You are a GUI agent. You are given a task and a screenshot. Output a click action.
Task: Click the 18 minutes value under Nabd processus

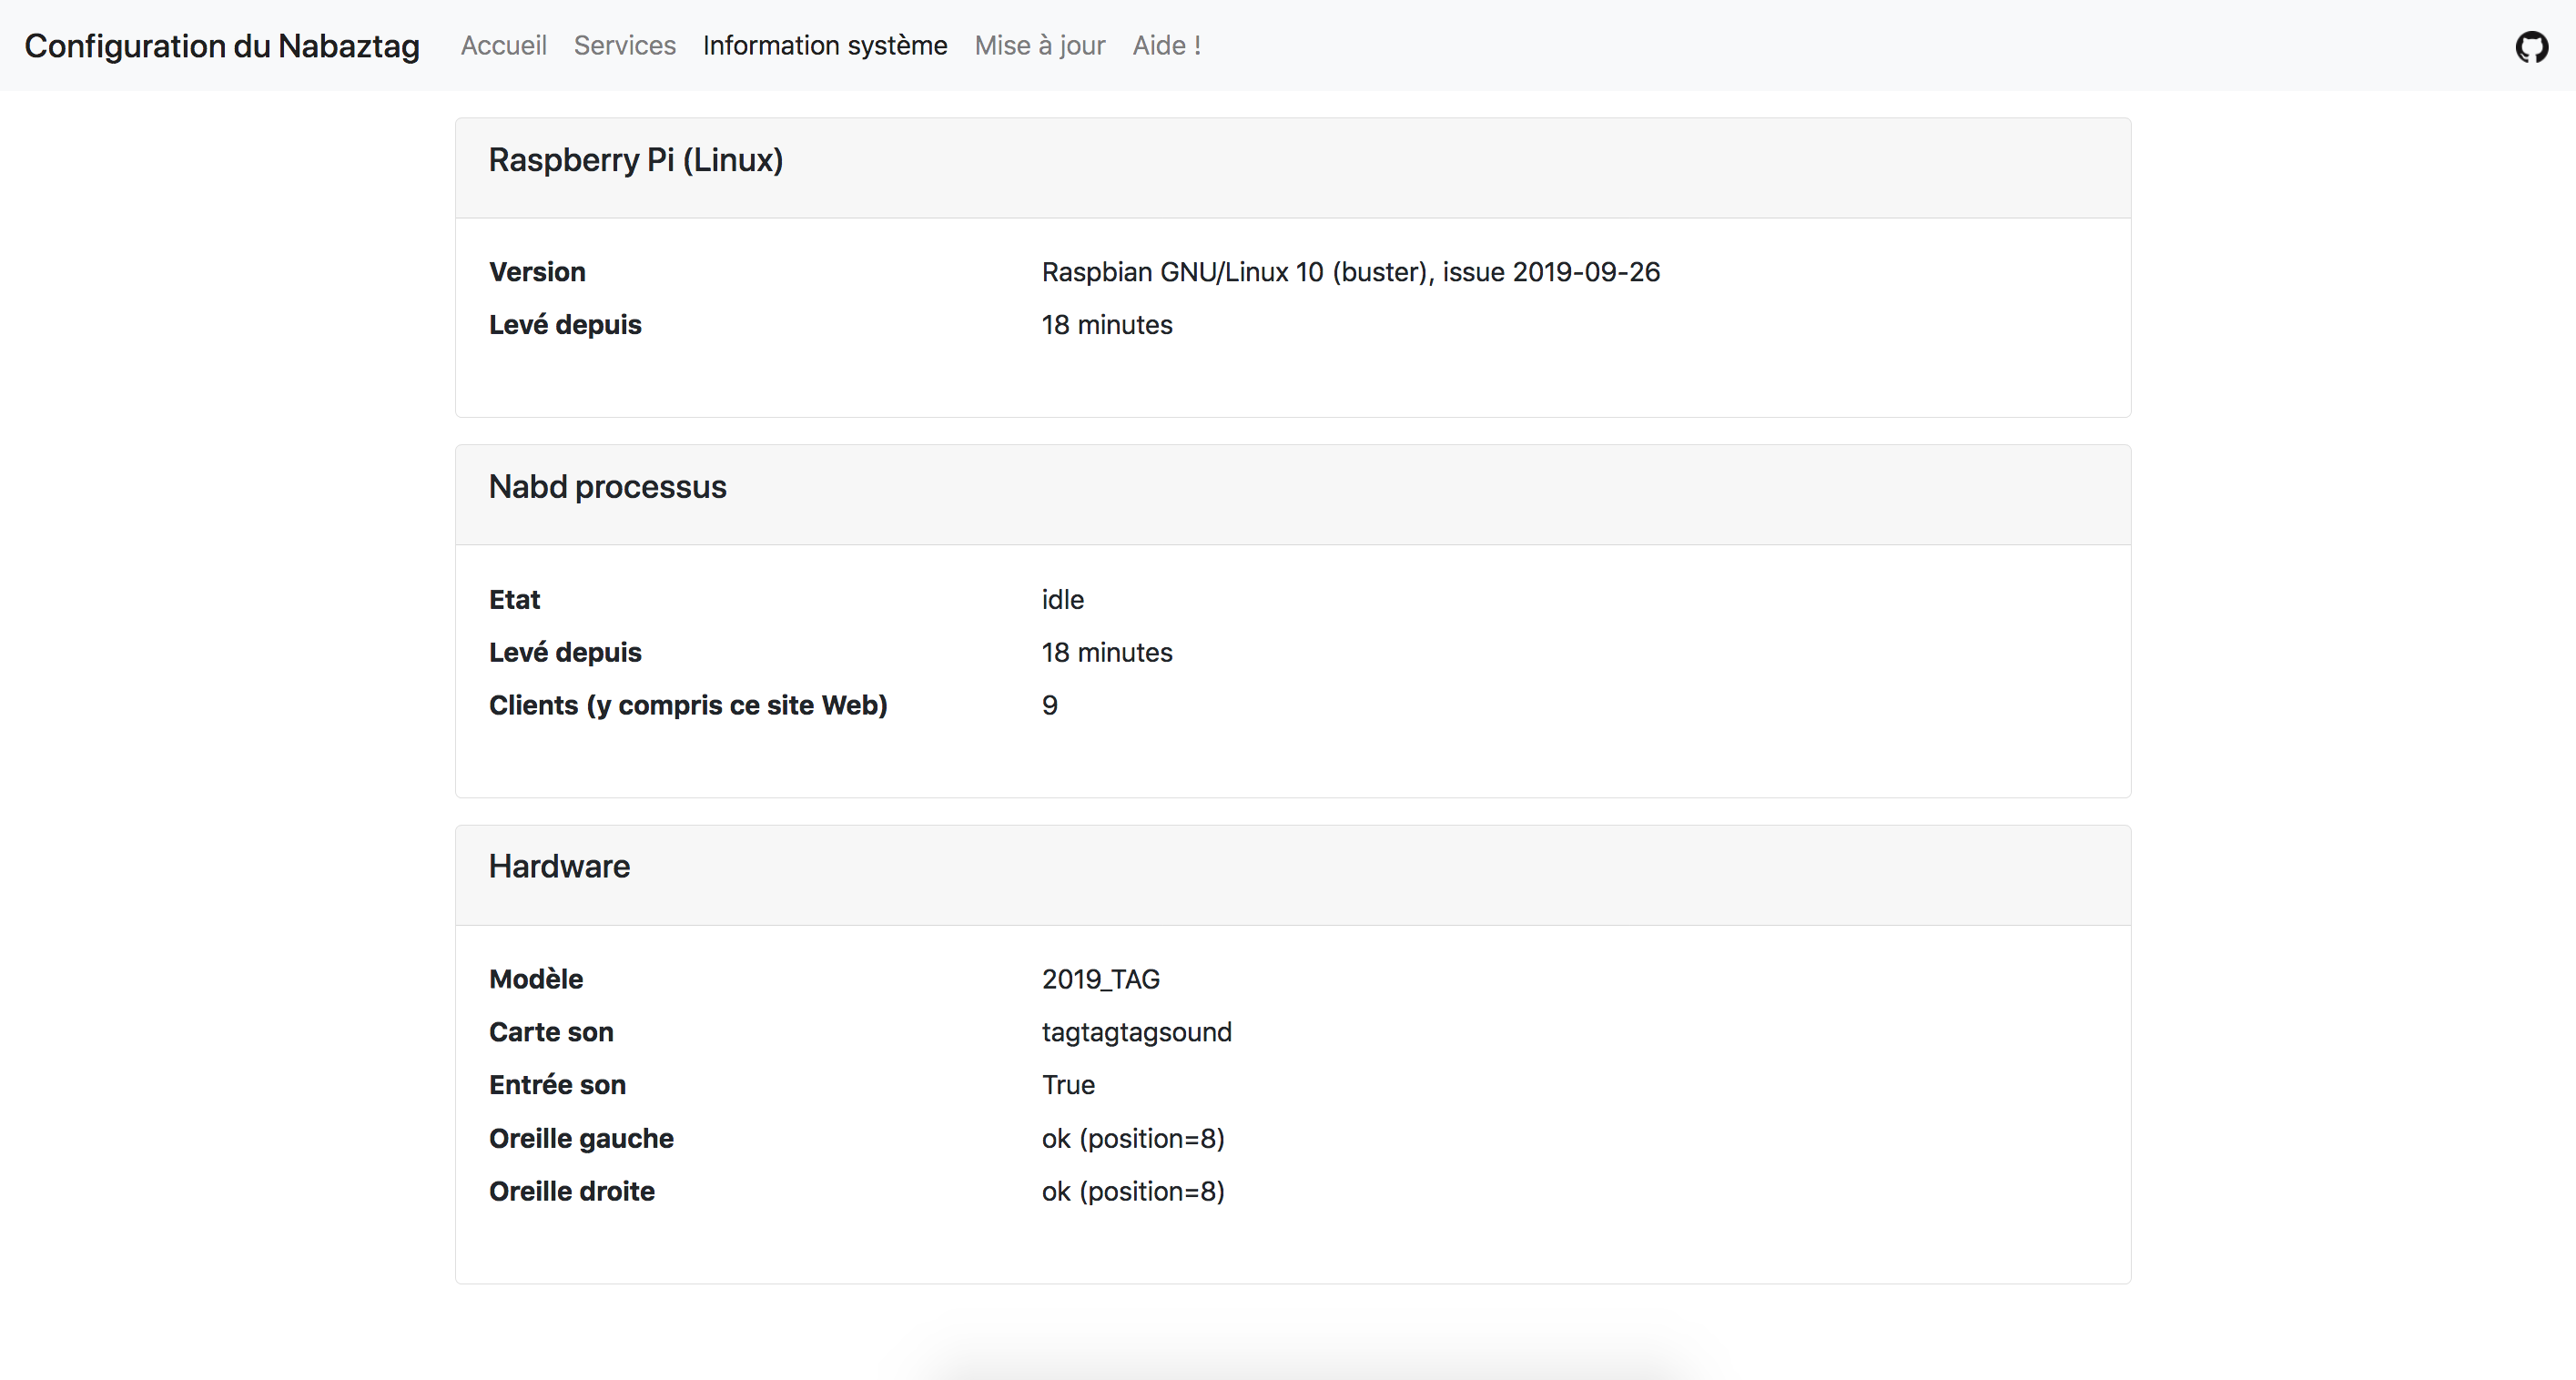1107,653
